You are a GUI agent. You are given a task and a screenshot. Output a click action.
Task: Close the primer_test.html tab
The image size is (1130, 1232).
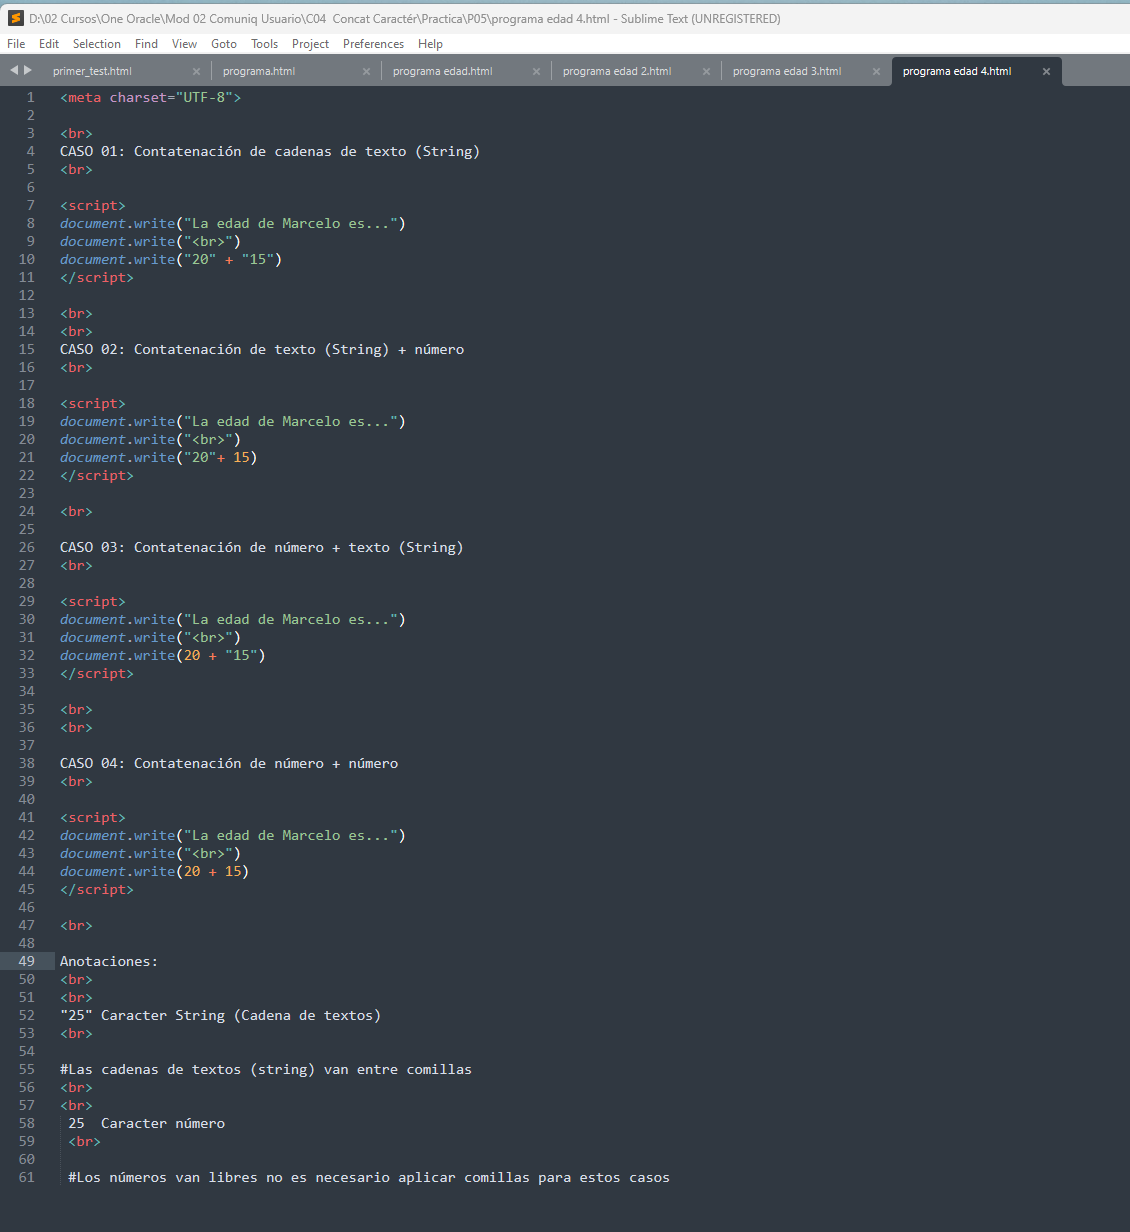click(196, 71)
